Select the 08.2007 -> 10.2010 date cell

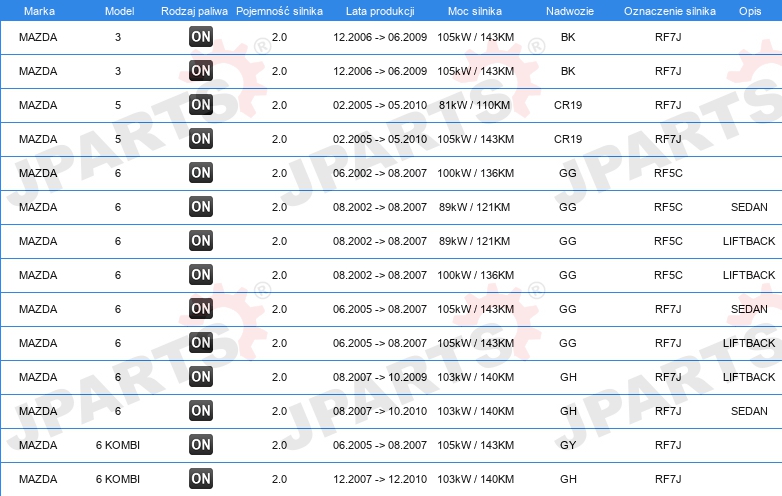click(380, 411)
